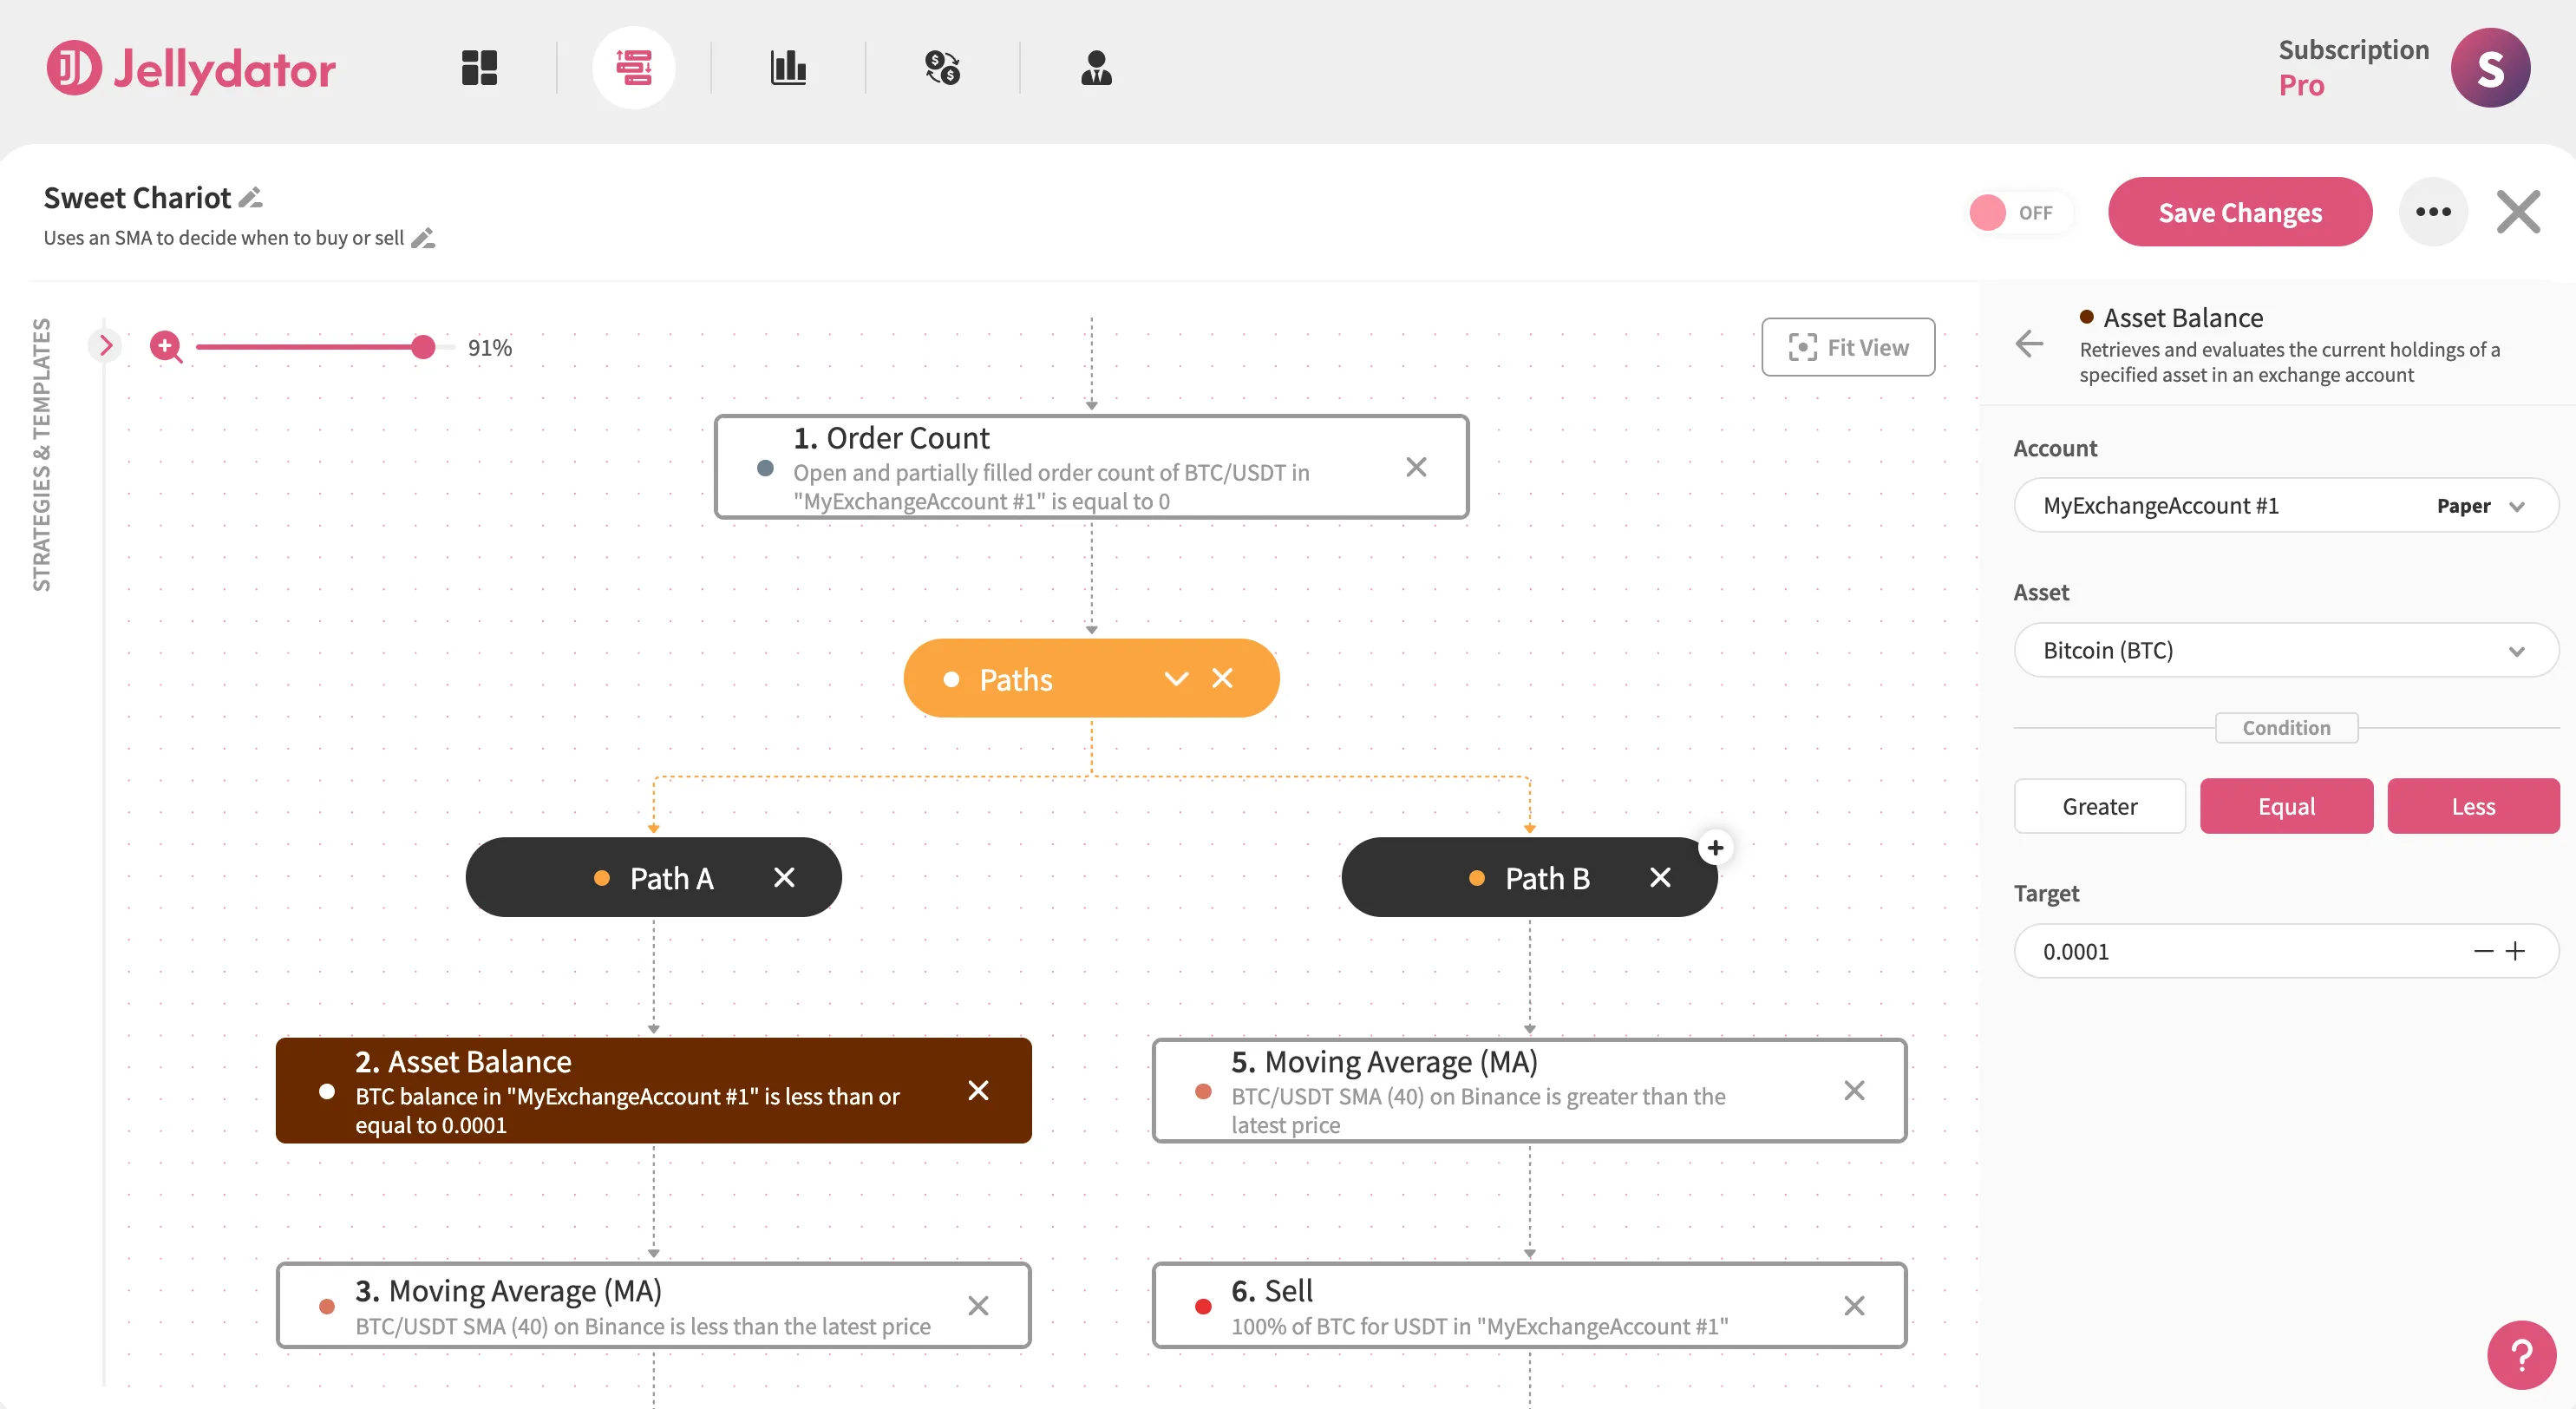Click the 91% zoom value
Screen dimensions: 2576x1409
click(490, 347)
